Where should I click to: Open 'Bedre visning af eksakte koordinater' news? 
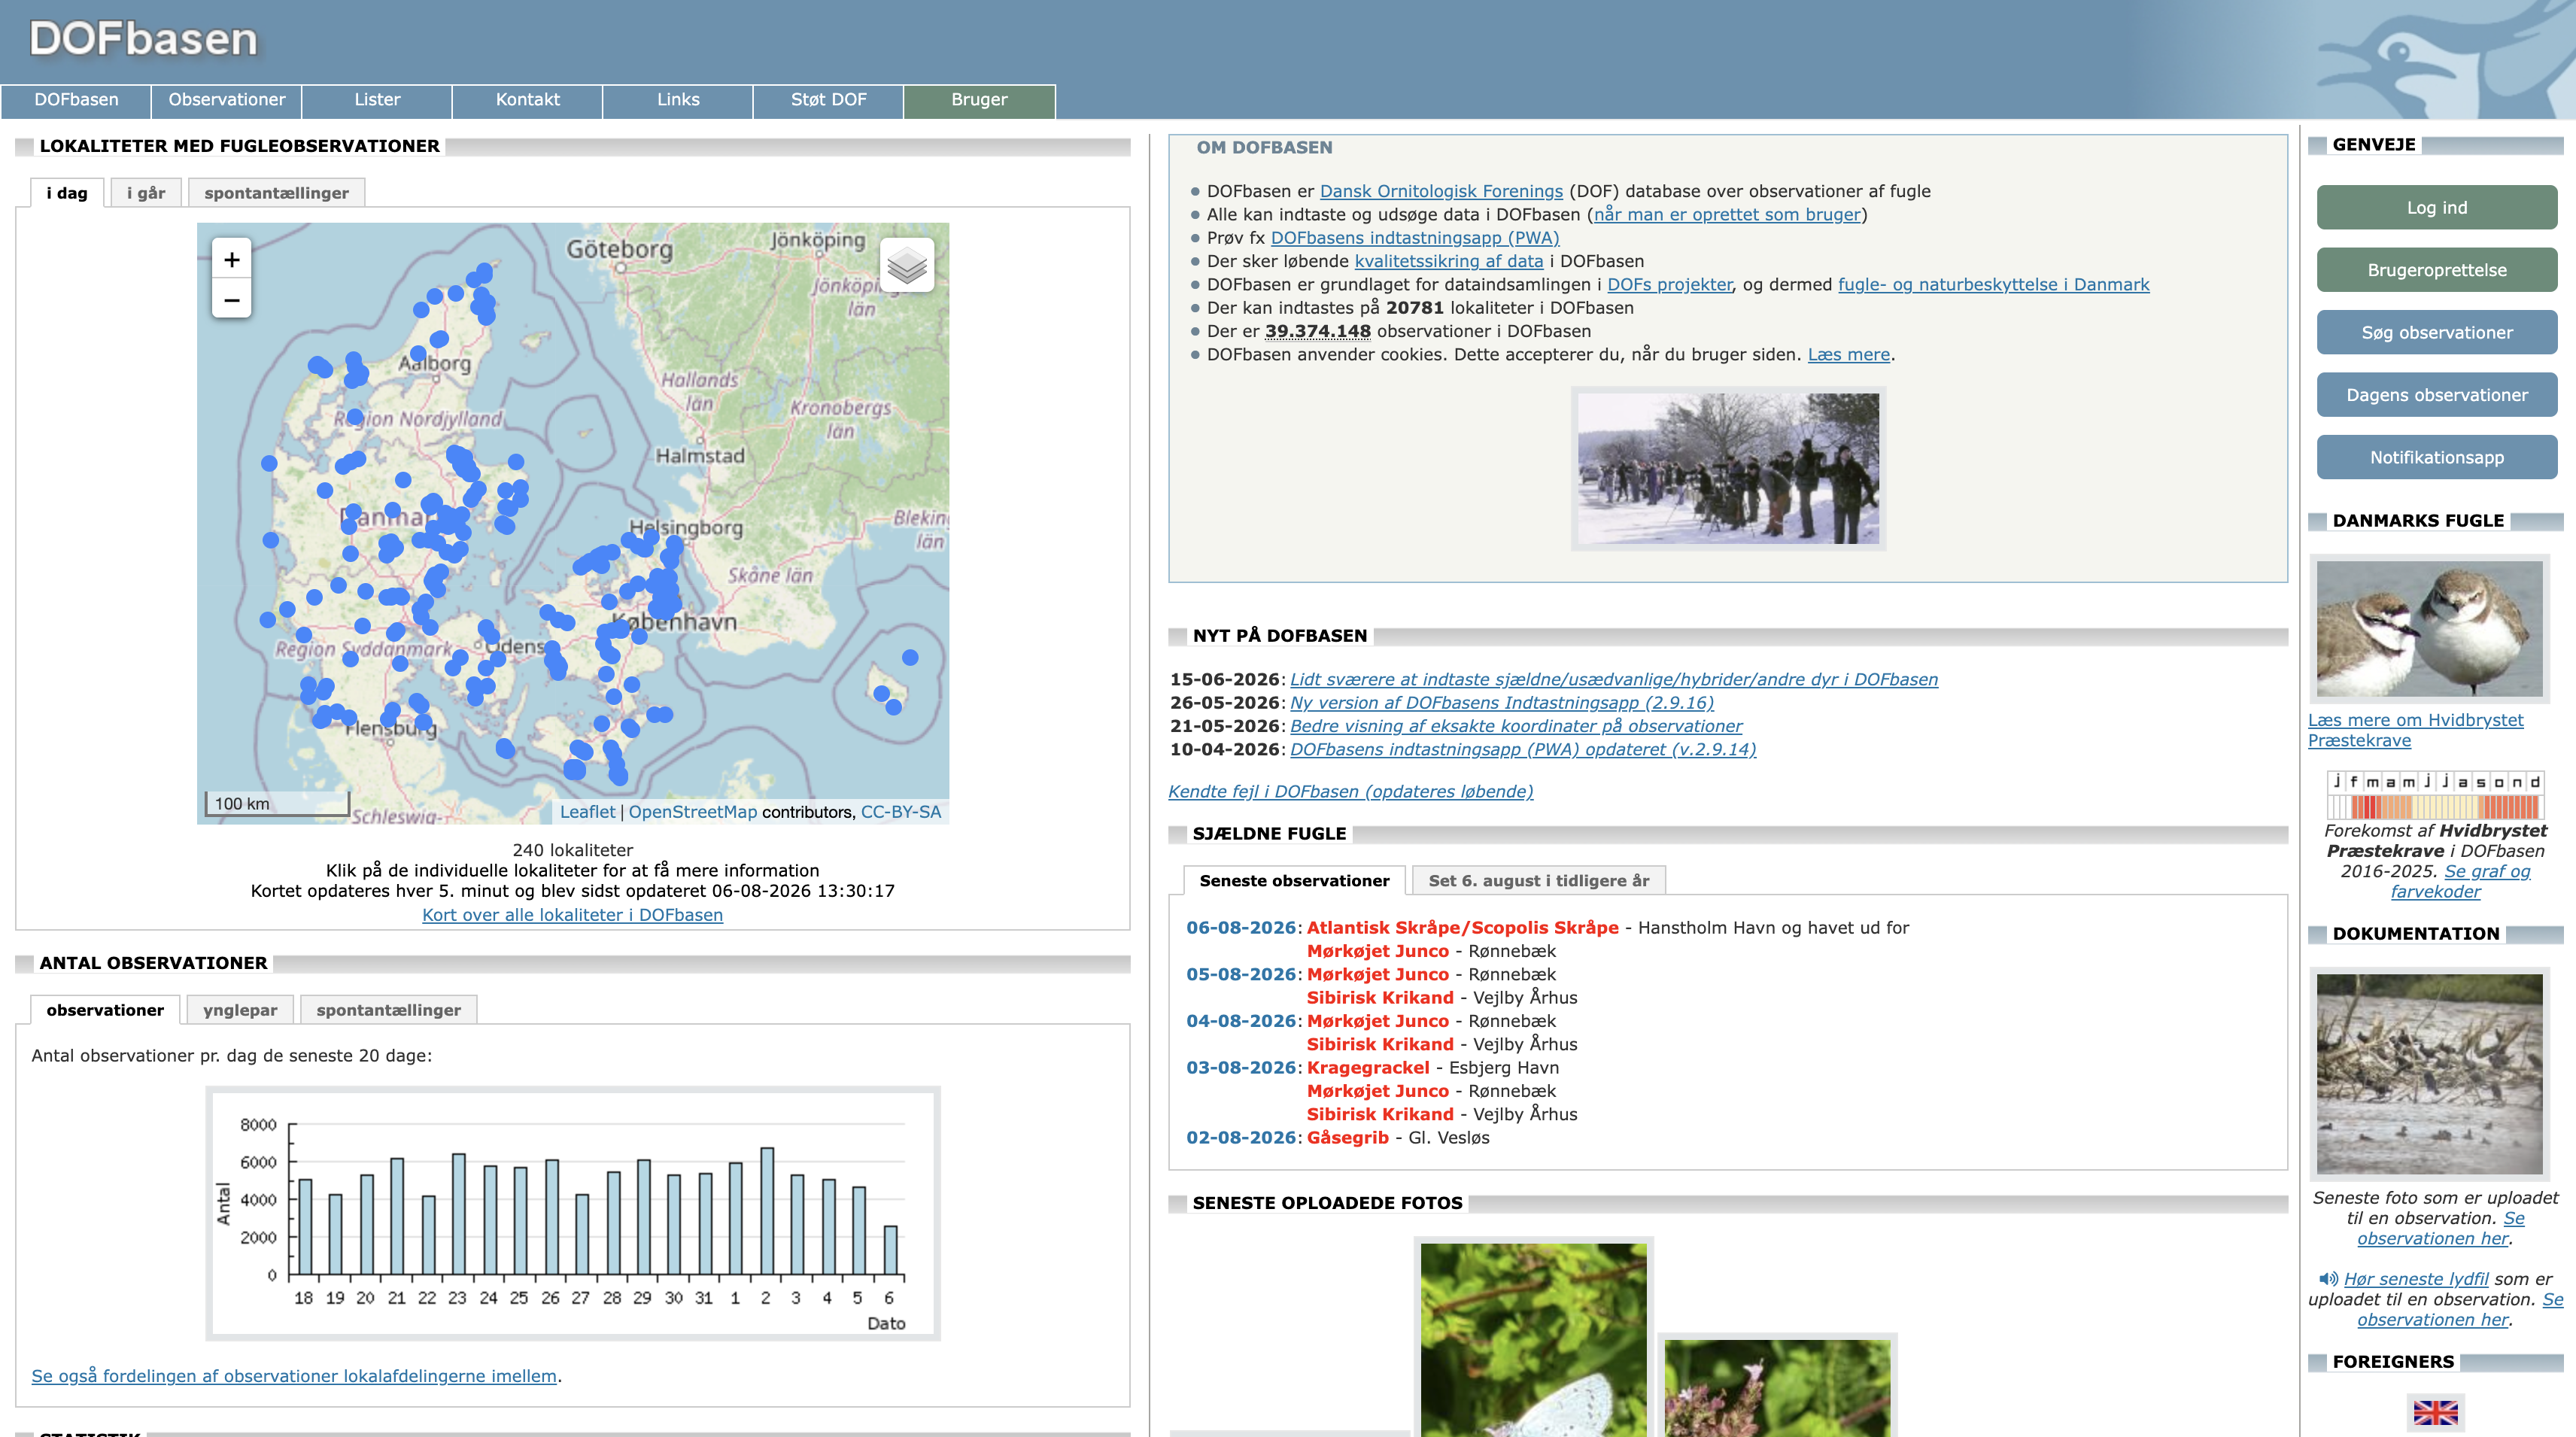[1516, 726]
